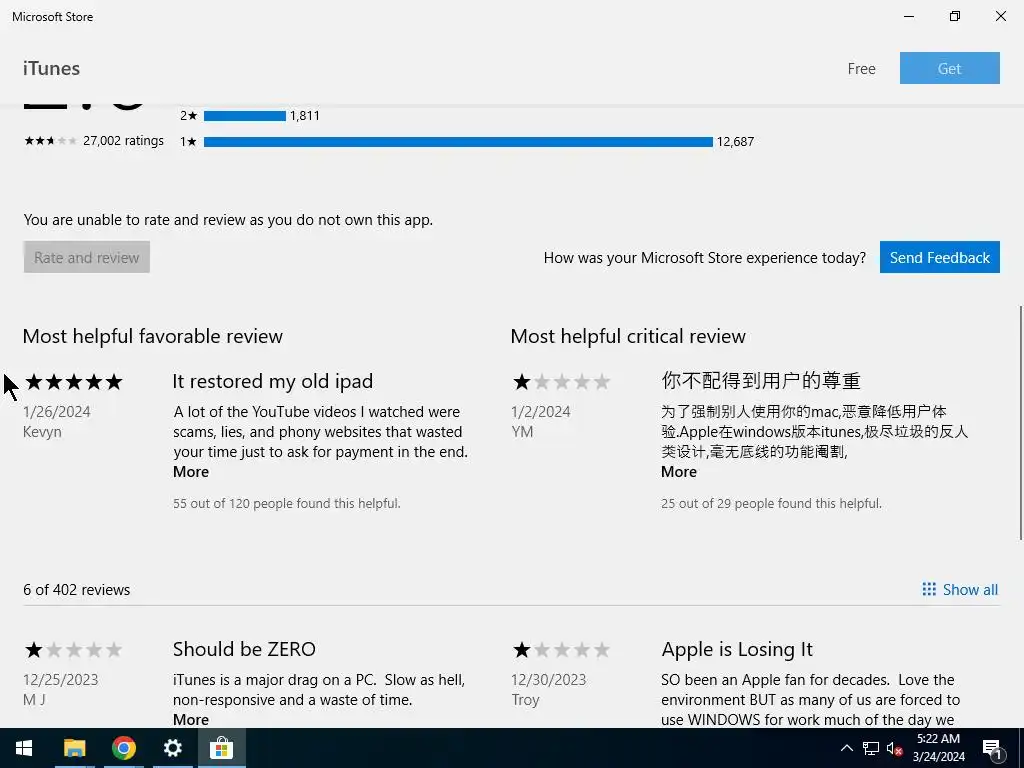Click the 1,811 count of 2-star ratings
This screenshot has height=768, width=1024.
coord(305,116)
